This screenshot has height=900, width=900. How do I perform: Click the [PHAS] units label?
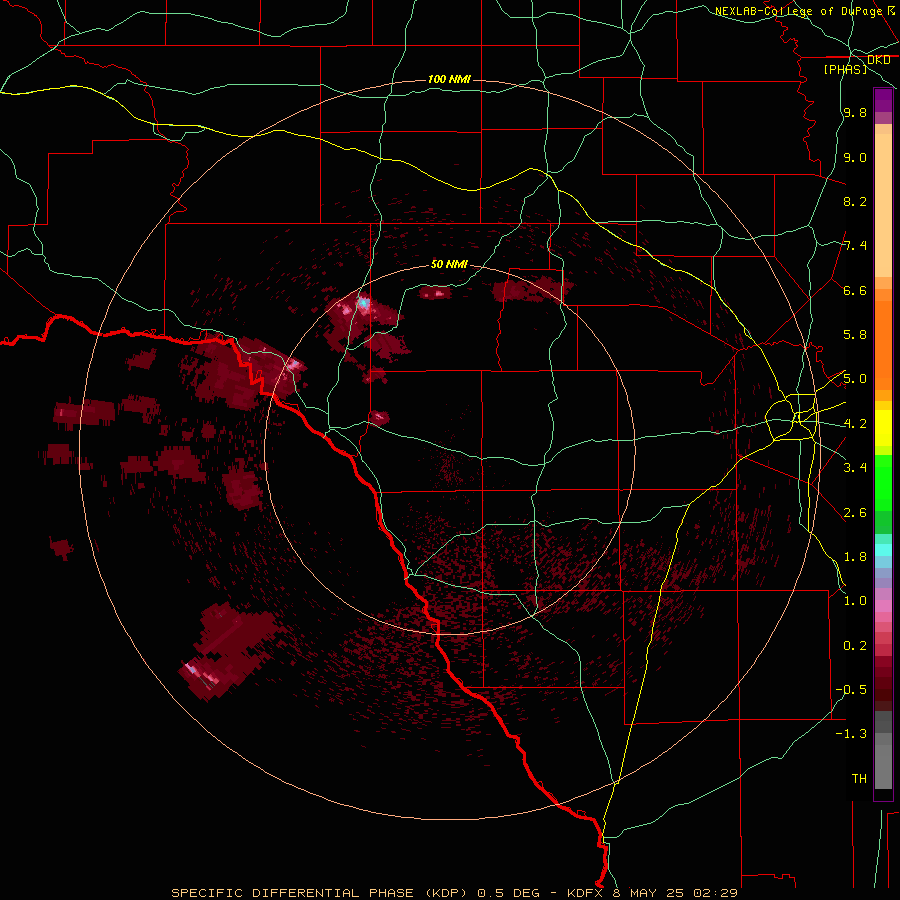[845, 69]
